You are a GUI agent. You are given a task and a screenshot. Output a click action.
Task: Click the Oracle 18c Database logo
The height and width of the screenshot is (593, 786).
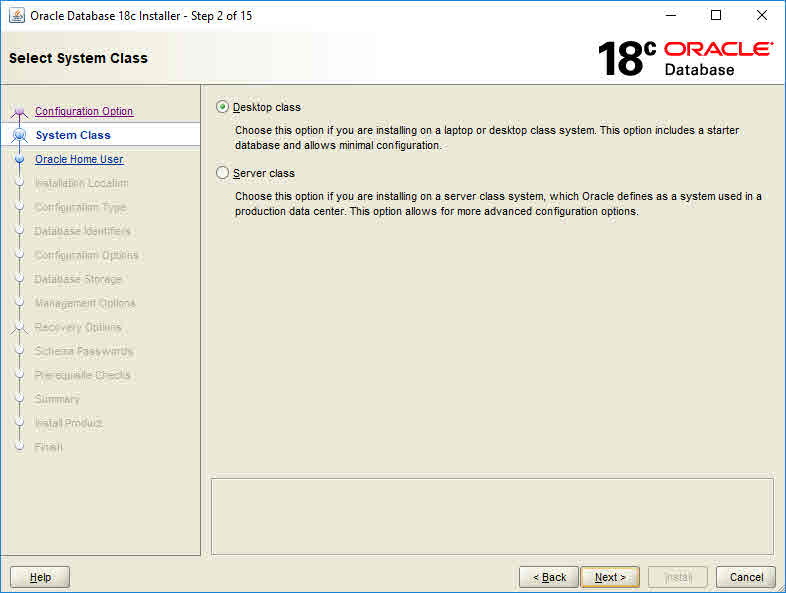point(685,59)
